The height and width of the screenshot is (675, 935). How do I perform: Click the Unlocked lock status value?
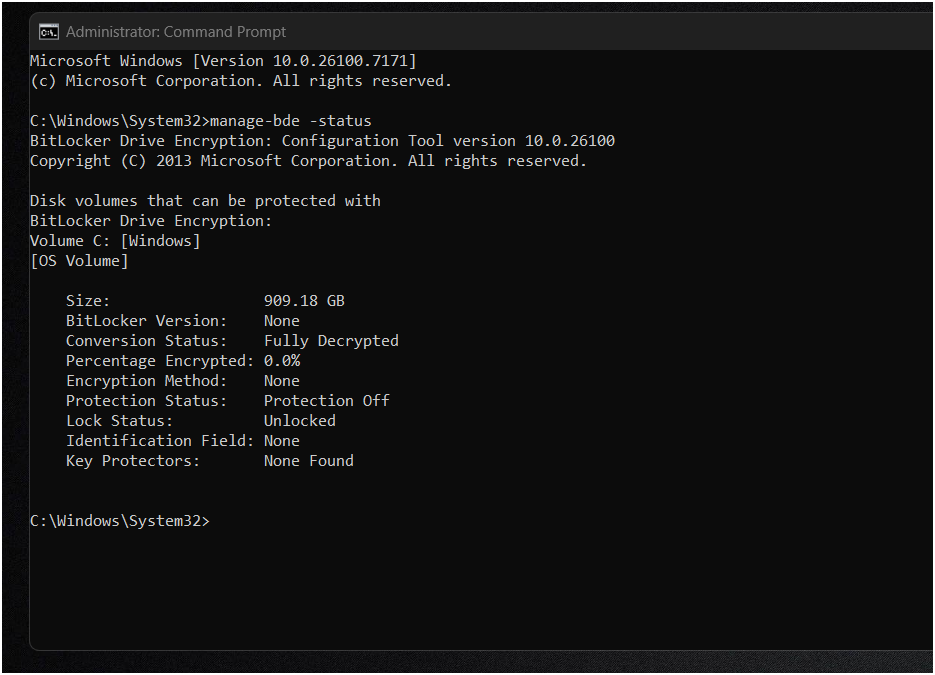[x=300, y=421]
